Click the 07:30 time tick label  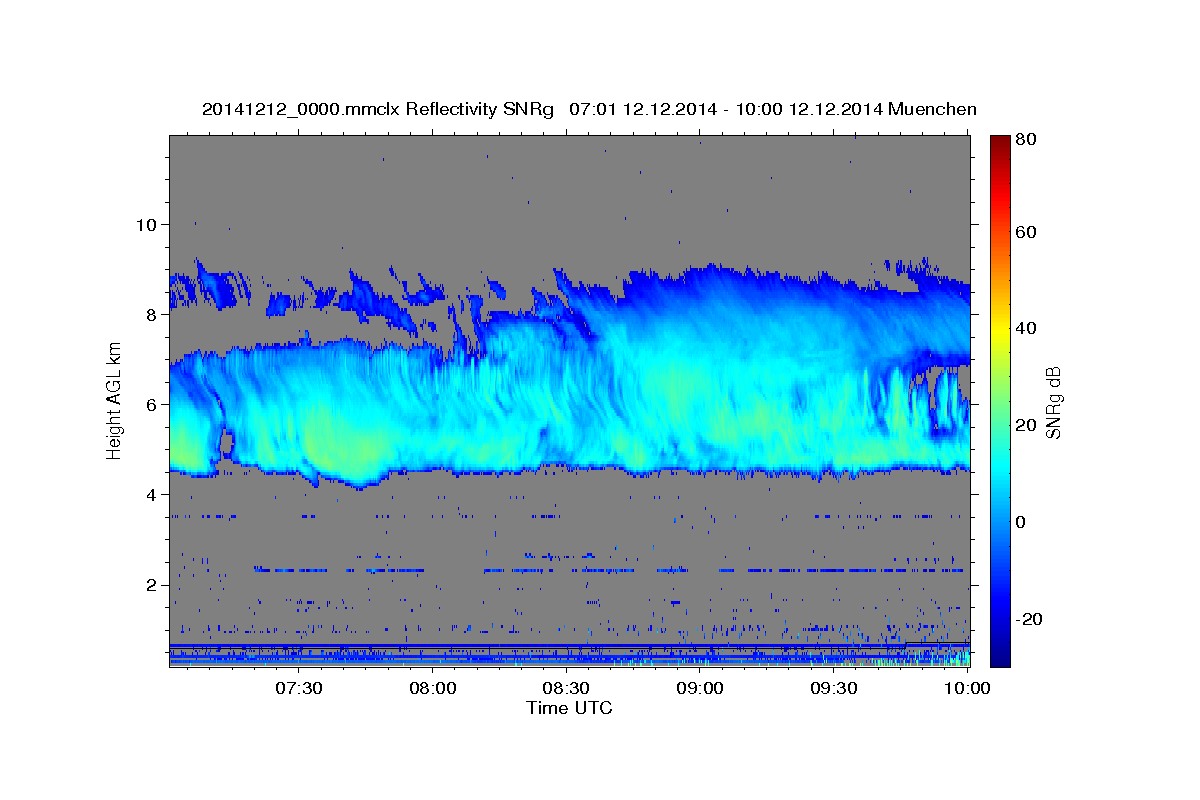[299, 688]
